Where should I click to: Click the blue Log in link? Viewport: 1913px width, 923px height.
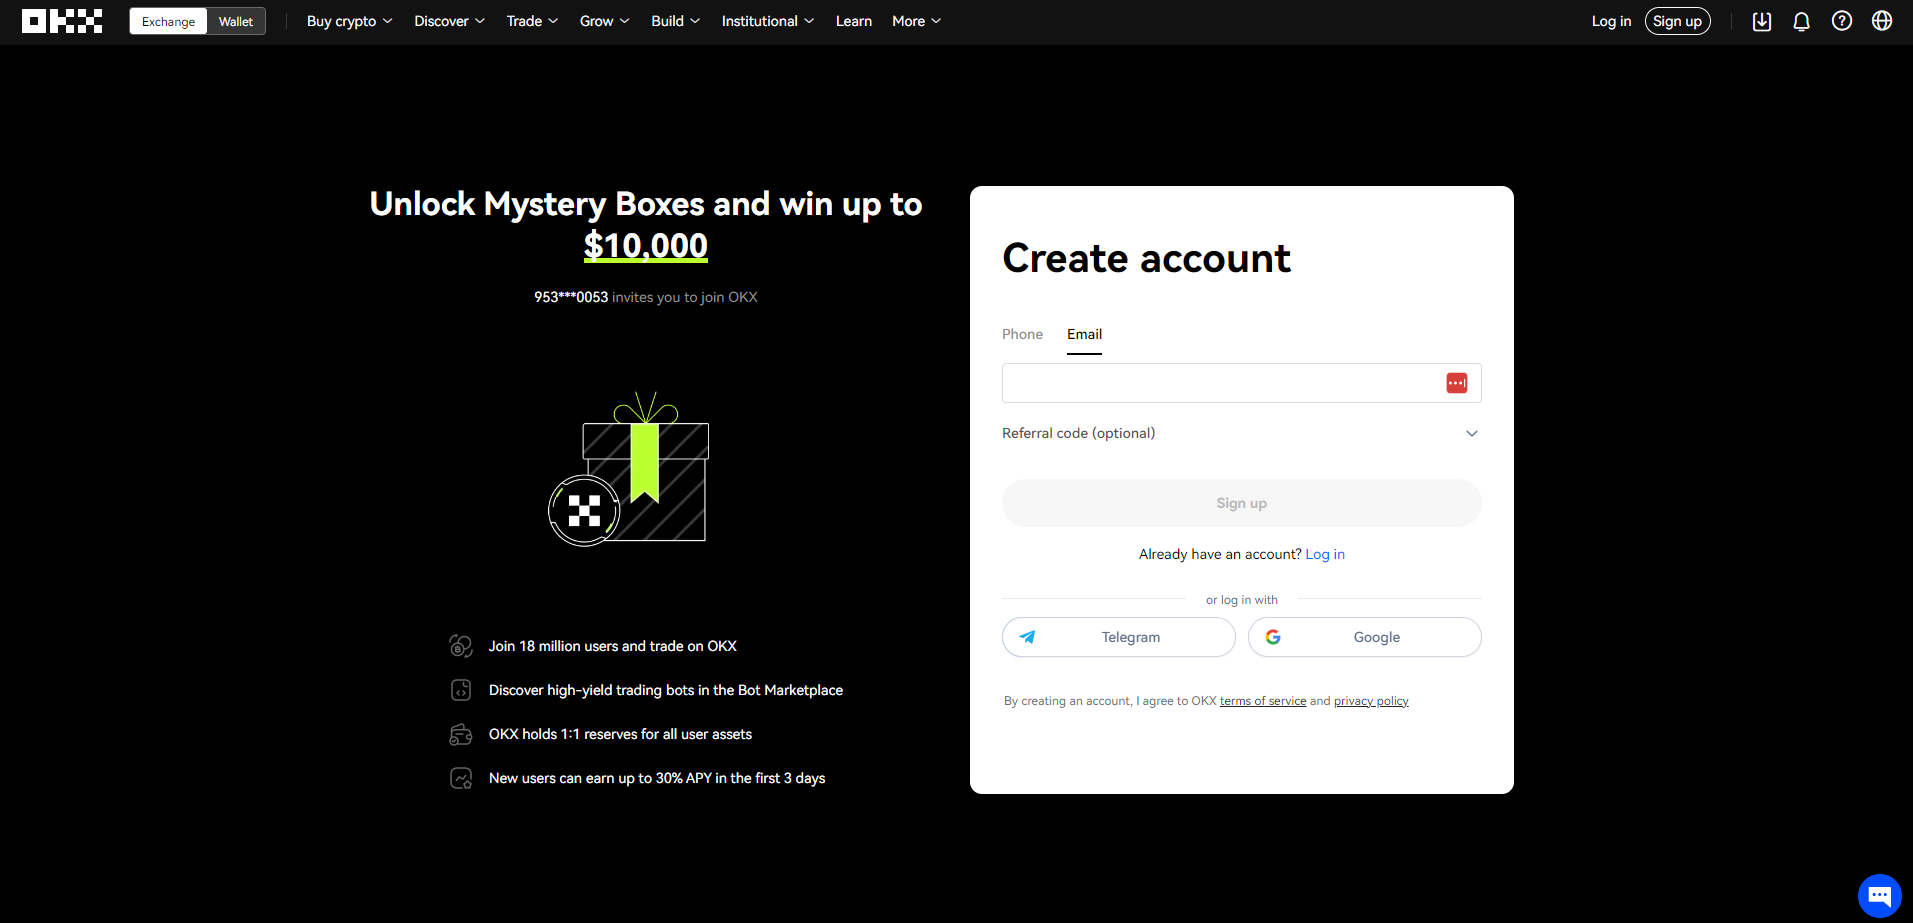[x=1325, y=554]
